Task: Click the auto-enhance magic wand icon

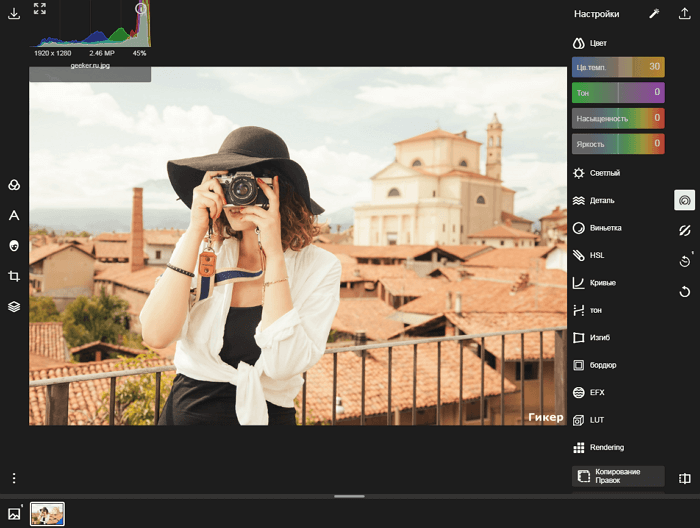Action: pyautogui.click(x=654, y=14)
